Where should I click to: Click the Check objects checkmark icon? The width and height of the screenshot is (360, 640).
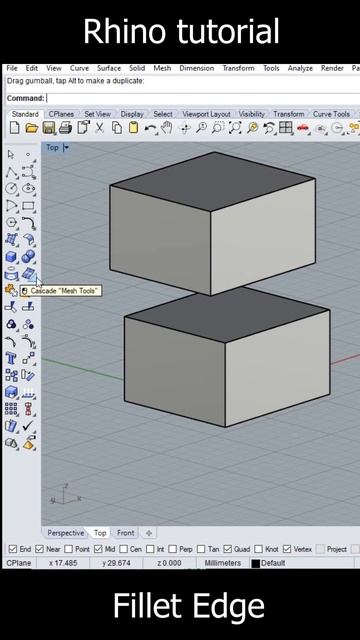pyautogui.click(x=29, y=426)
